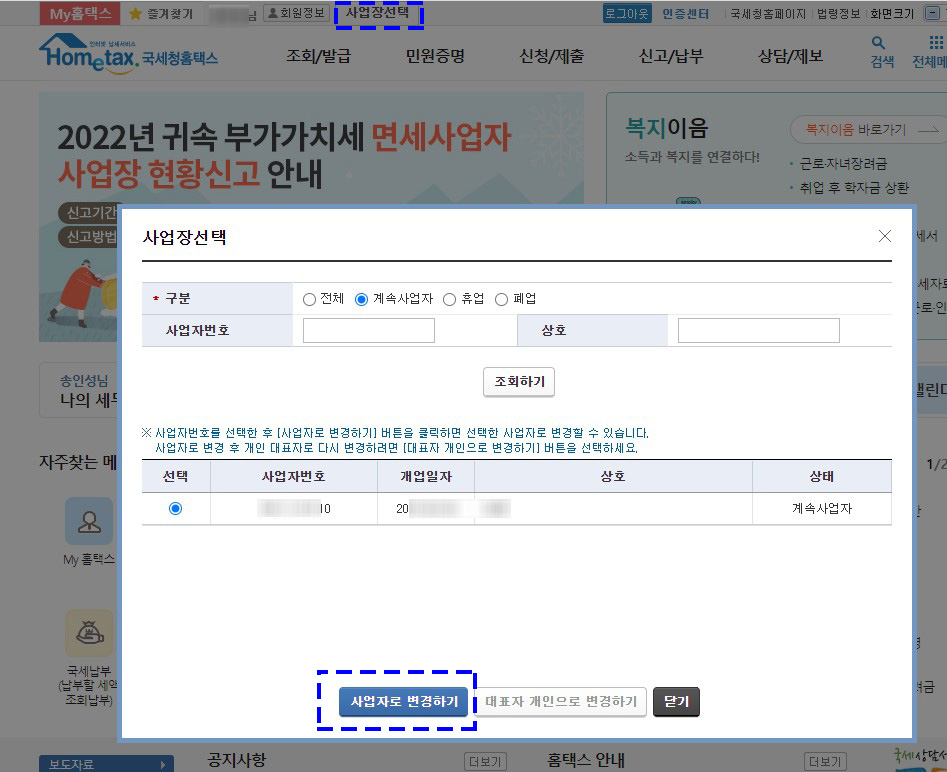Open 사업장선택 in top bar
The width and height of the screenshot is (947, 772).
[x=378, y=13]
